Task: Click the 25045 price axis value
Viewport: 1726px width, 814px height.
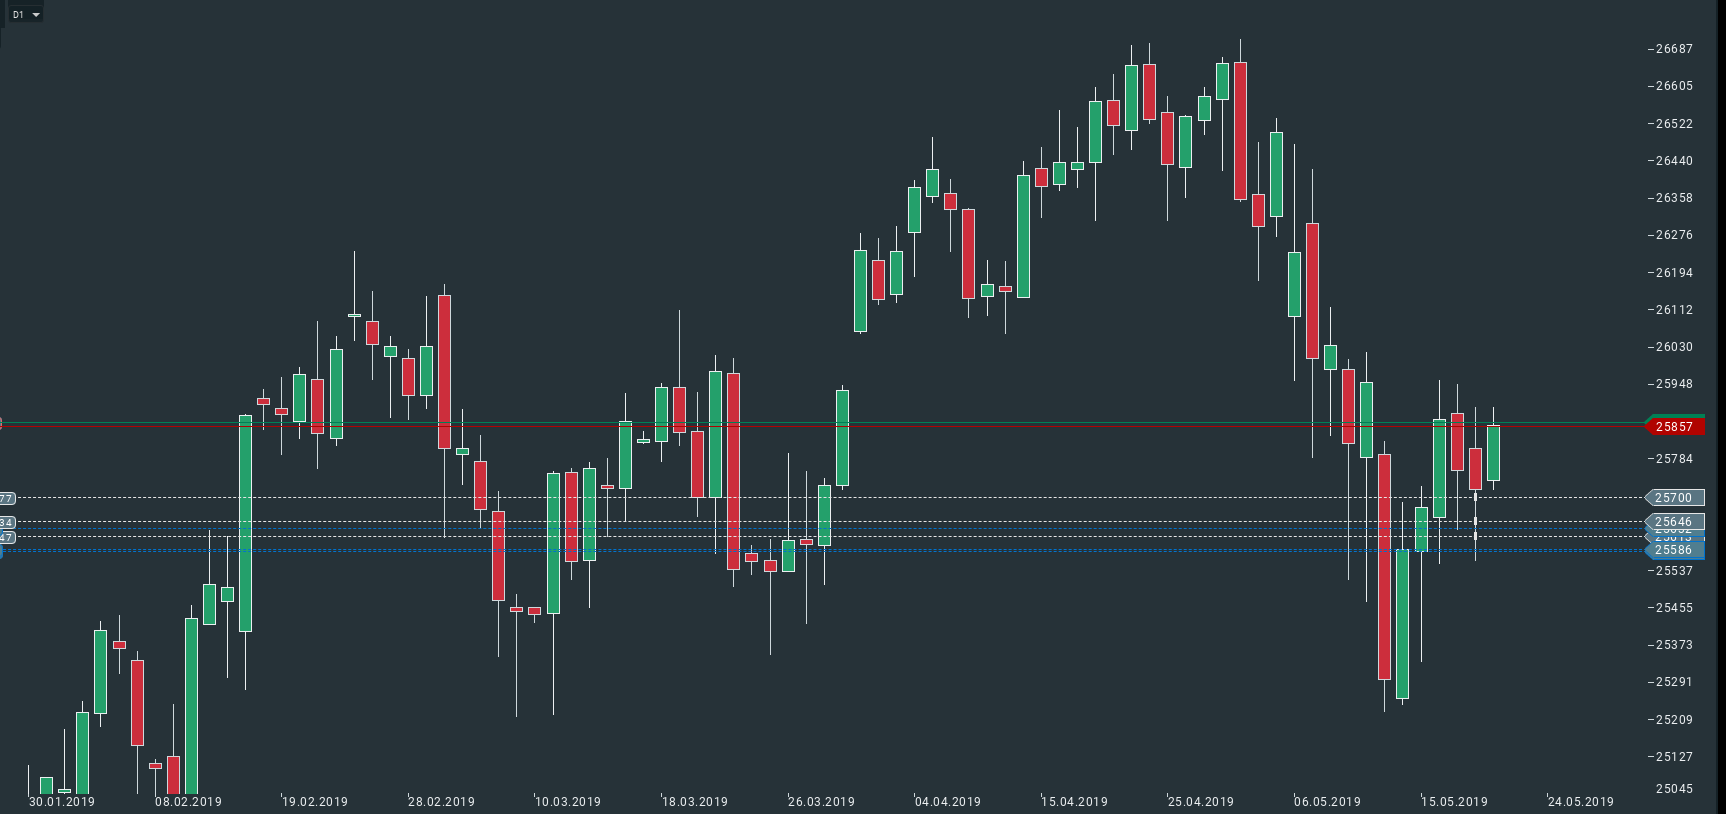Action: click(1675, 789)
